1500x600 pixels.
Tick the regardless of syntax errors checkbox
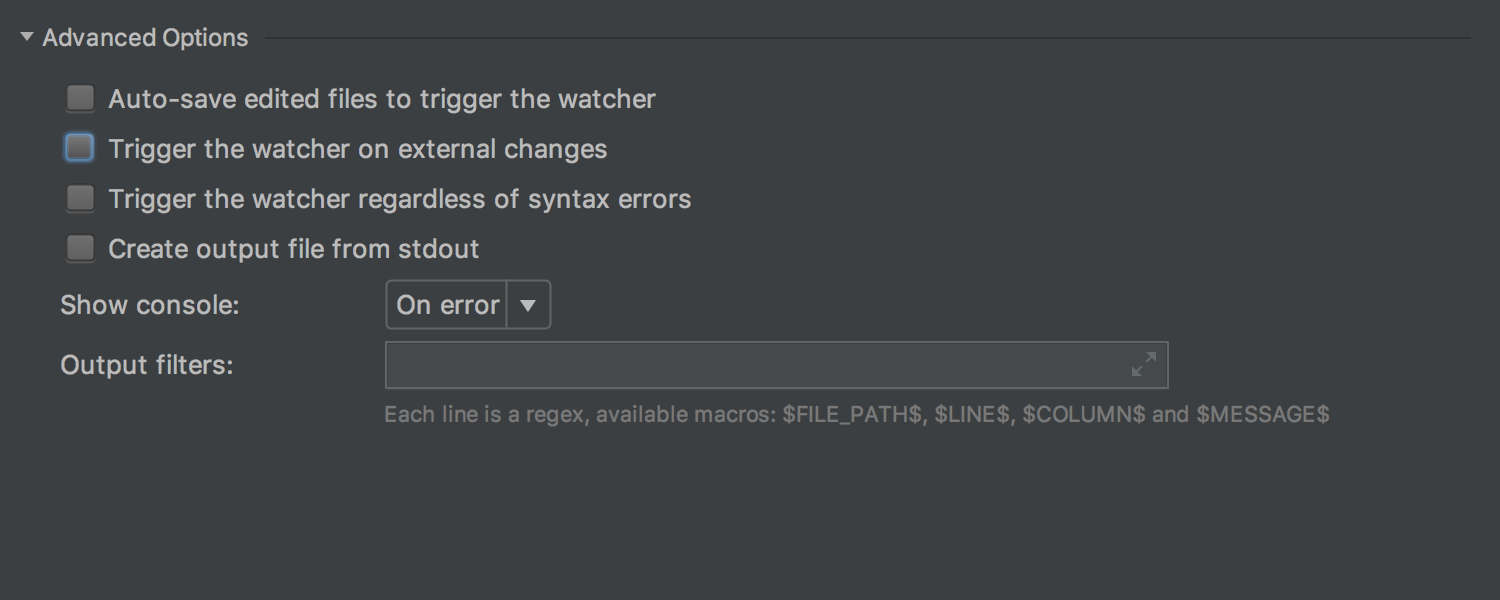click(80, 198)
